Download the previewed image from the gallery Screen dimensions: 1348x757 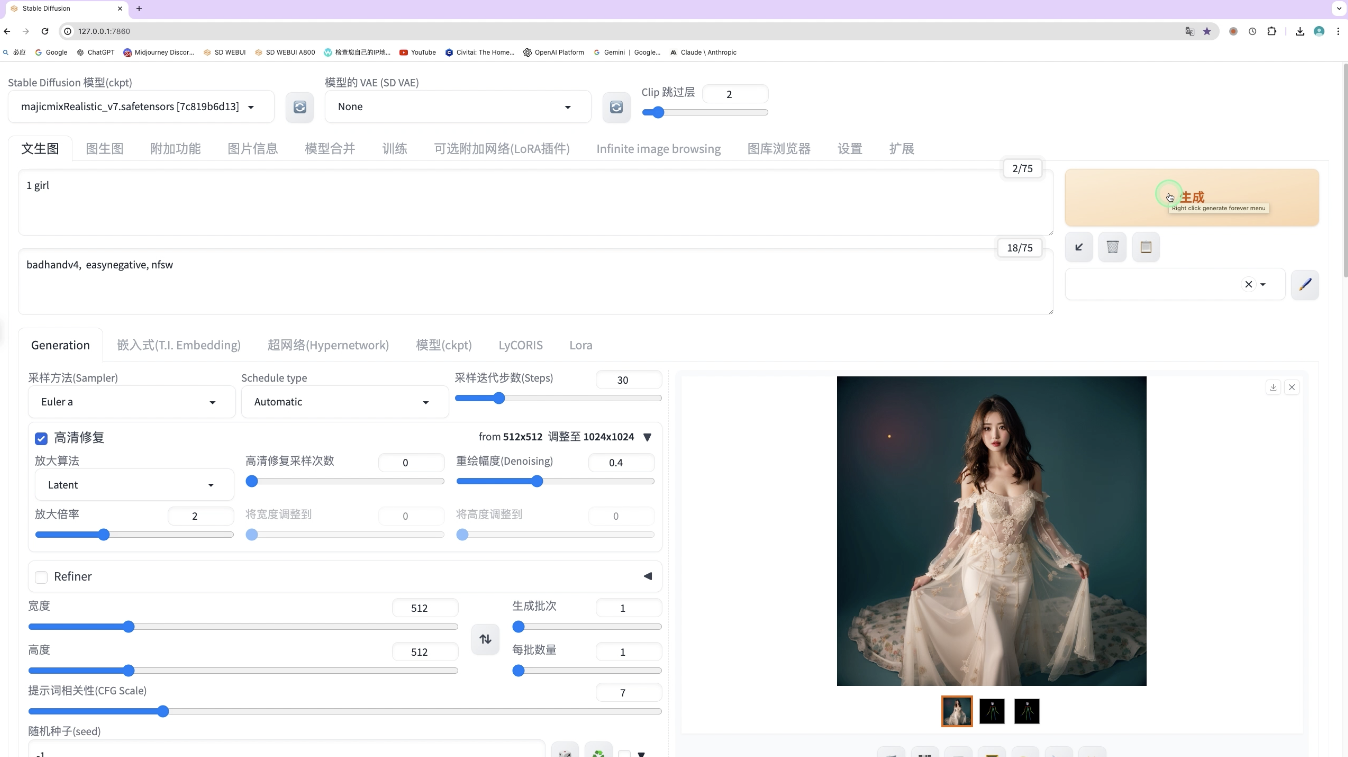click(x=1273, y=387)
